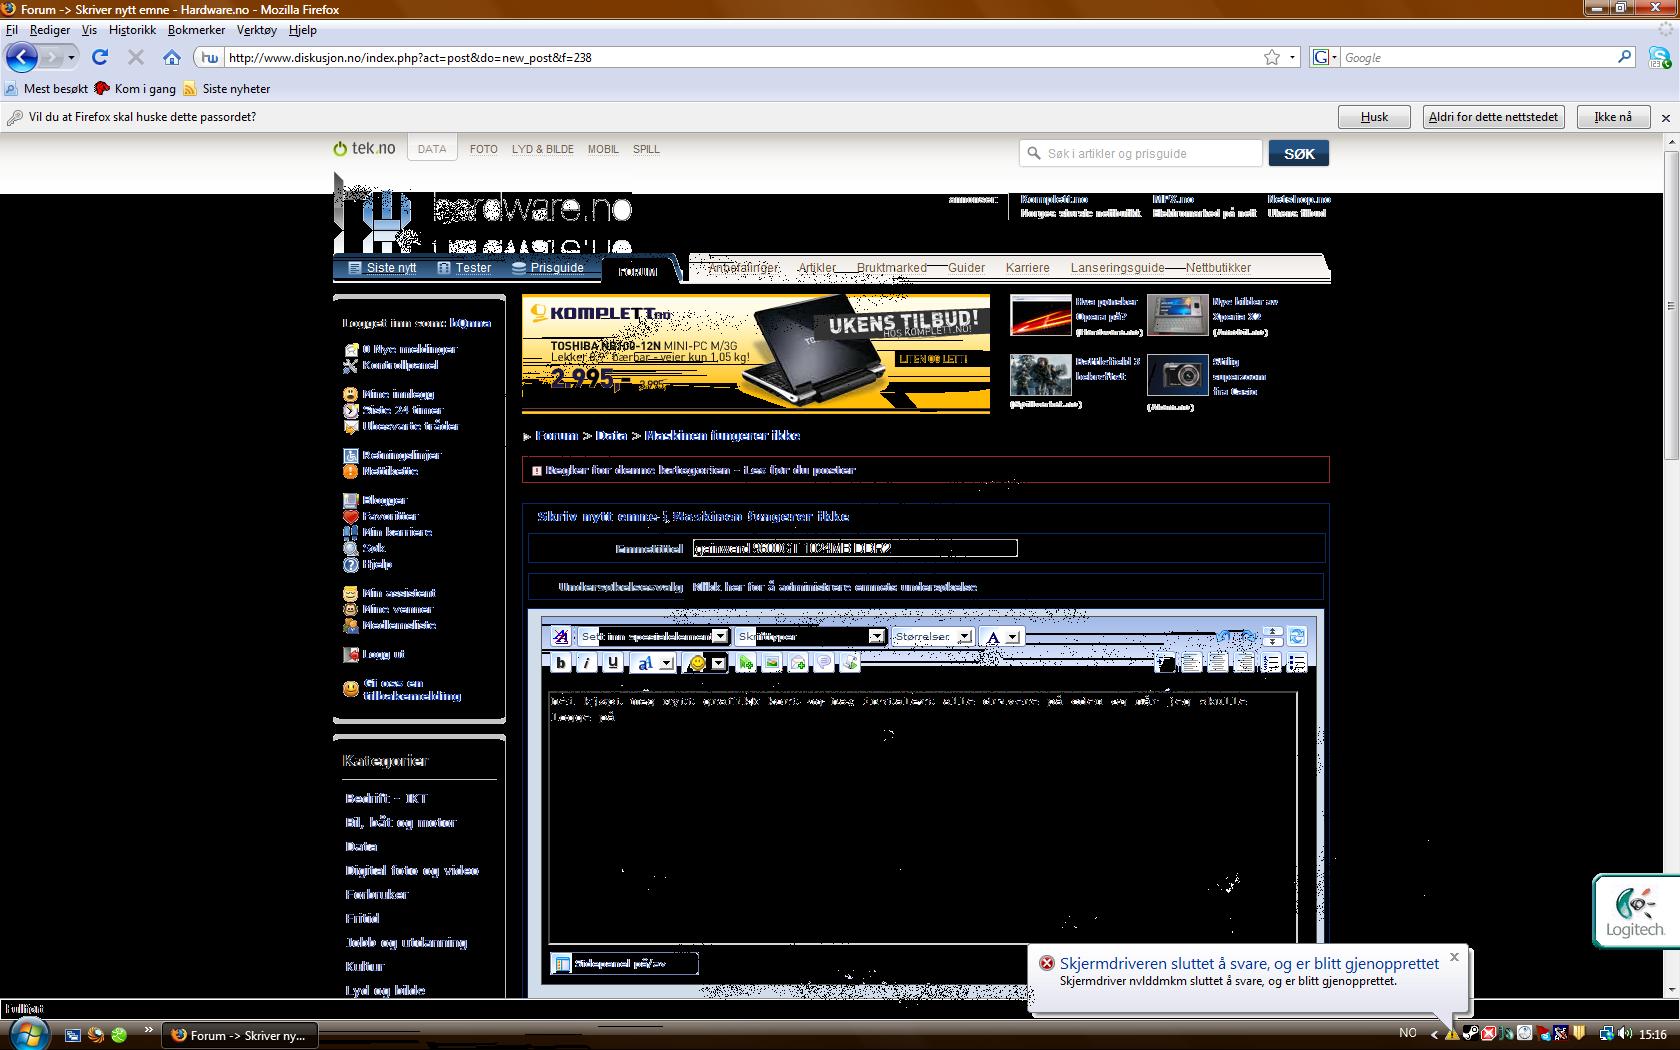
Task: Close the display driver recovery balloon
Action: click(x=1454, y=957)
